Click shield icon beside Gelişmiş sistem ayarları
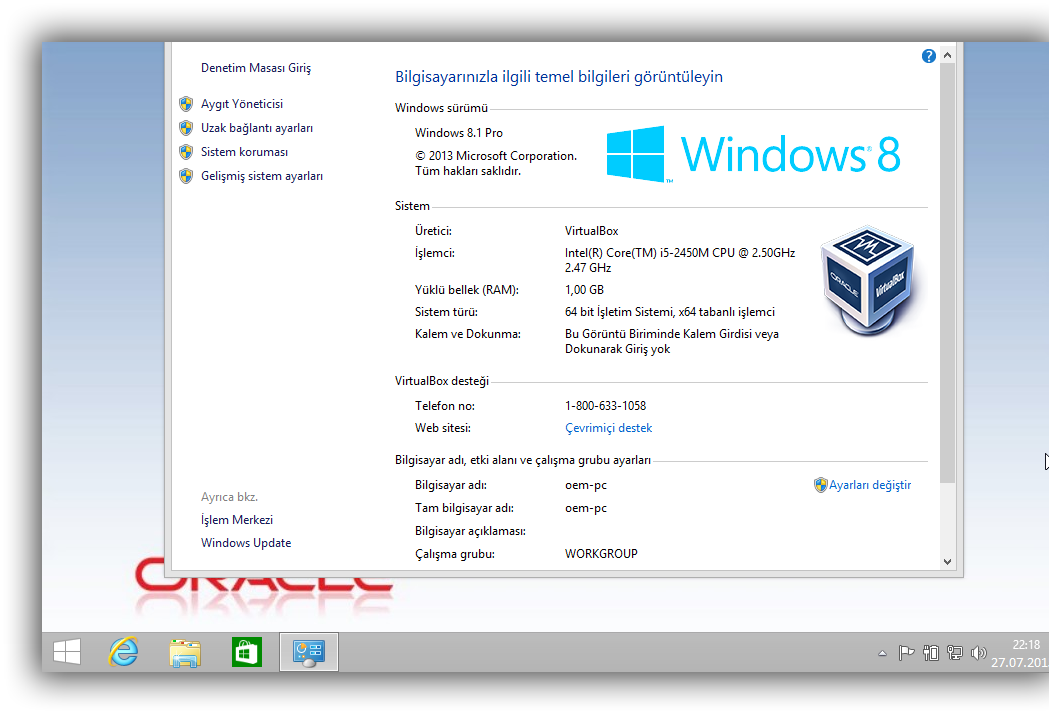Image resolution: width=1049 pixels, height=714 pixels. click(186, 176)
